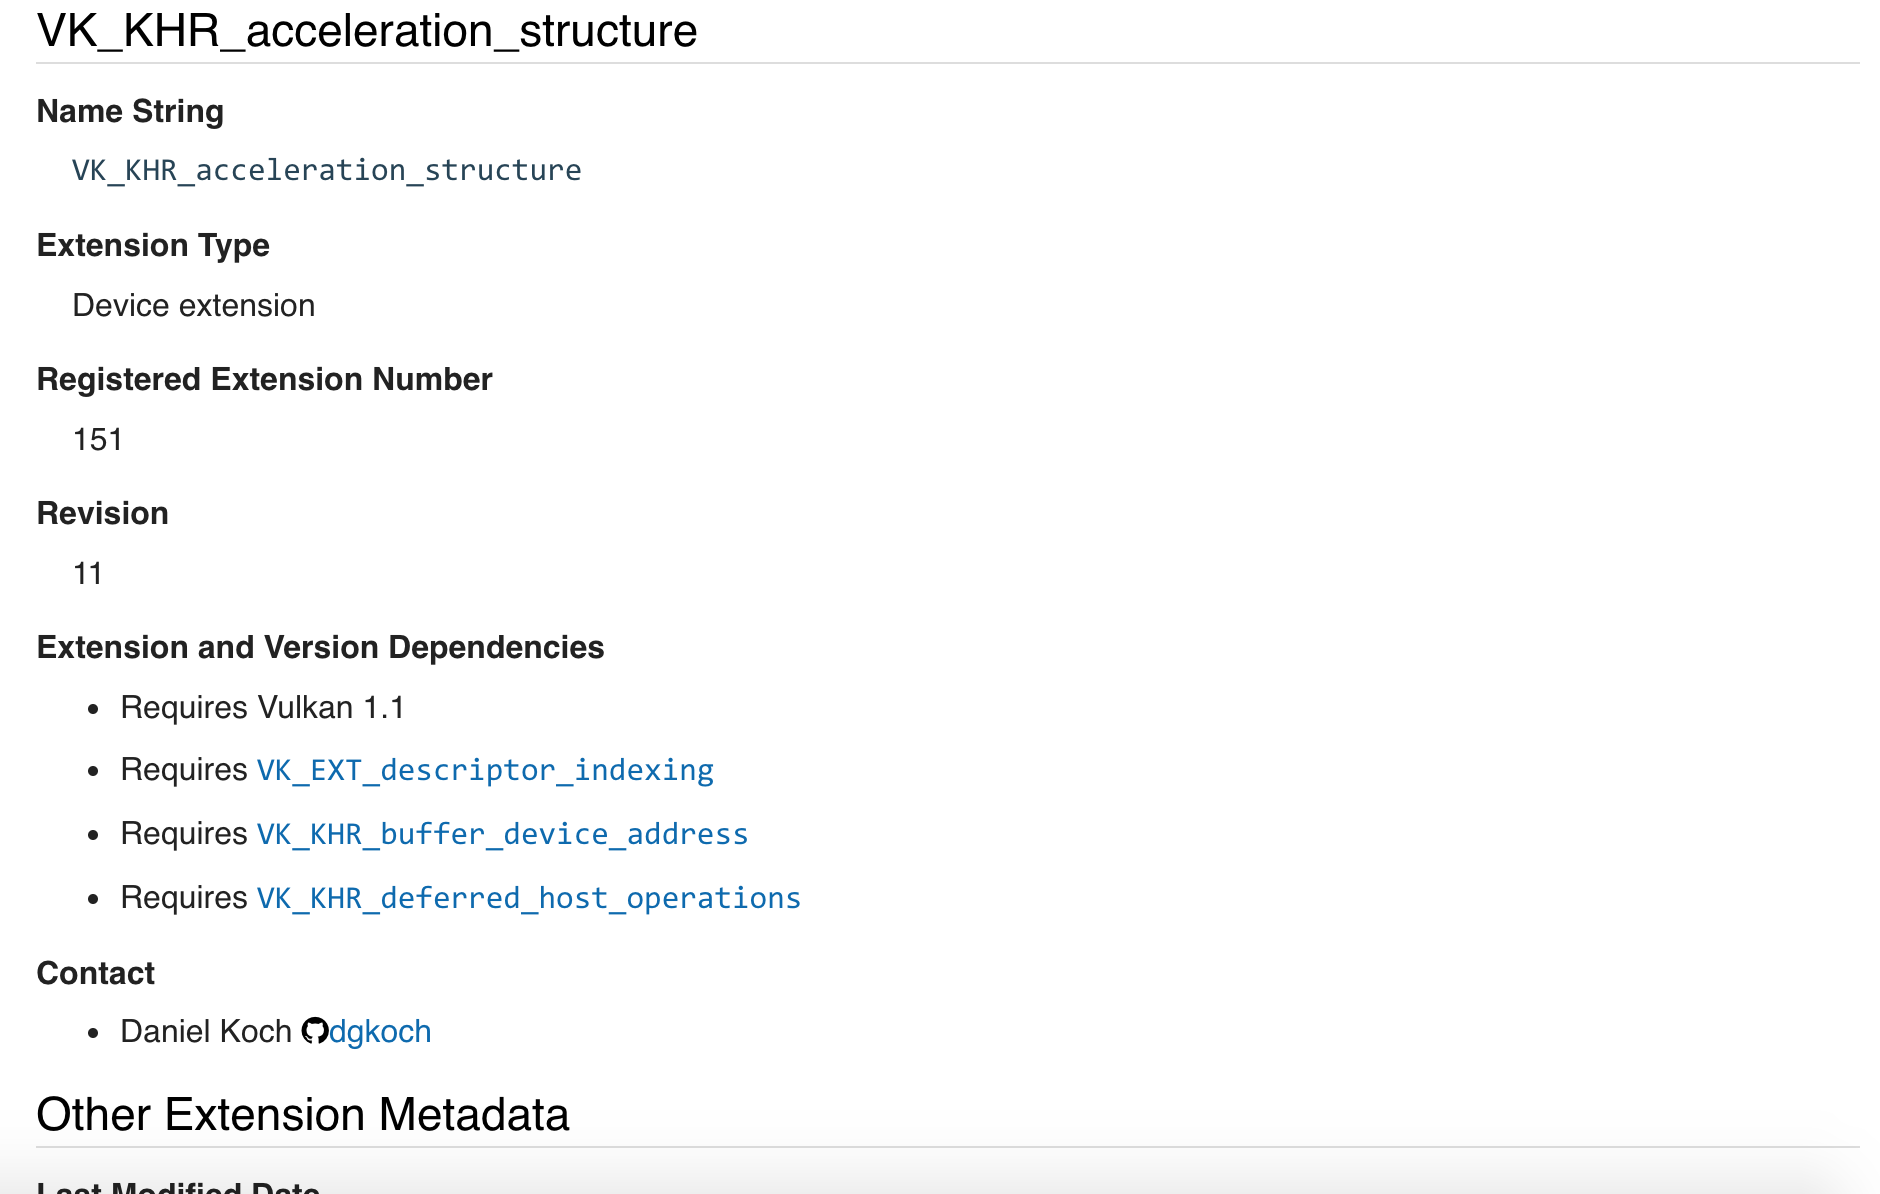Select the extension number 151 text

(x=97, y=438)
